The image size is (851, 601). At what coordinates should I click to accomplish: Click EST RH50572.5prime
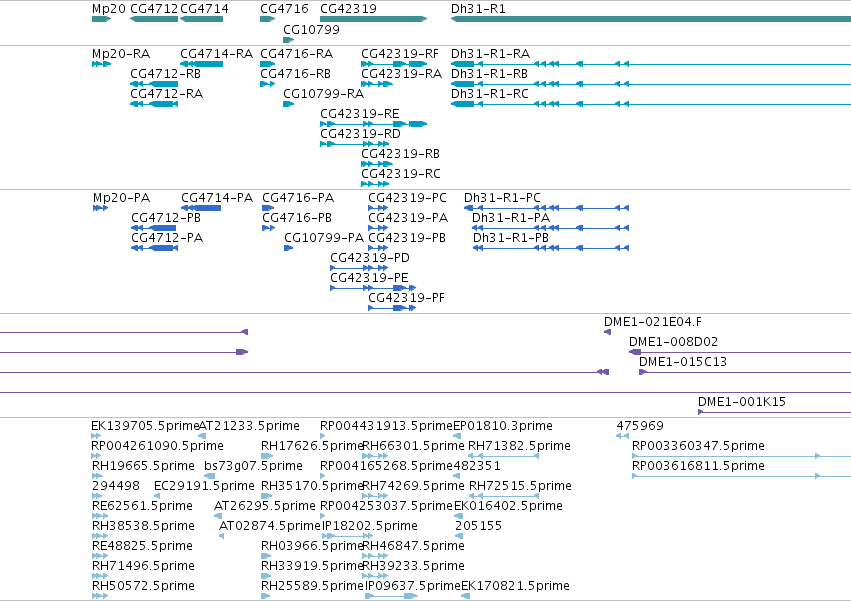click(x=143, y=586)
